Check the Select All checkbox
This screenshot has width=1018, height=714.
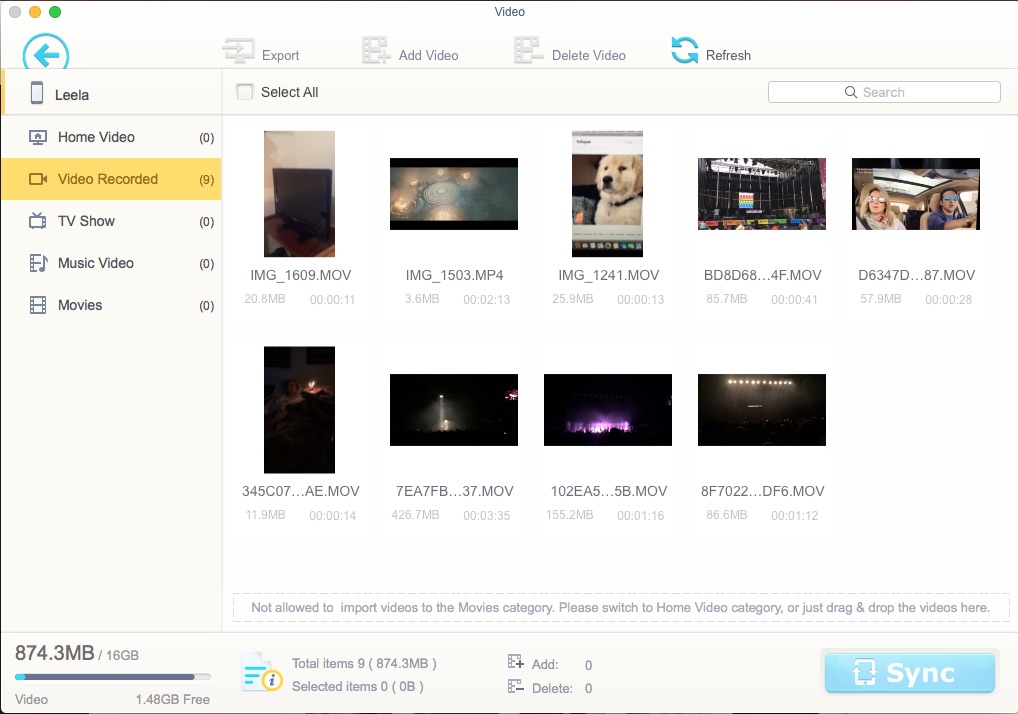coord(245,92)
